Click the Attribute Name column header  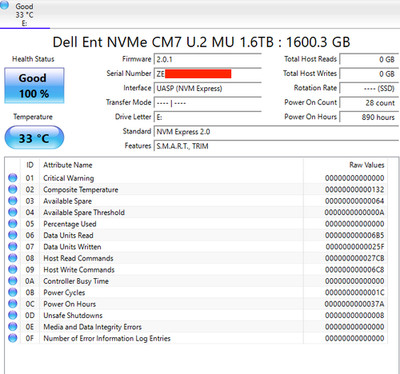click(67, 165)
